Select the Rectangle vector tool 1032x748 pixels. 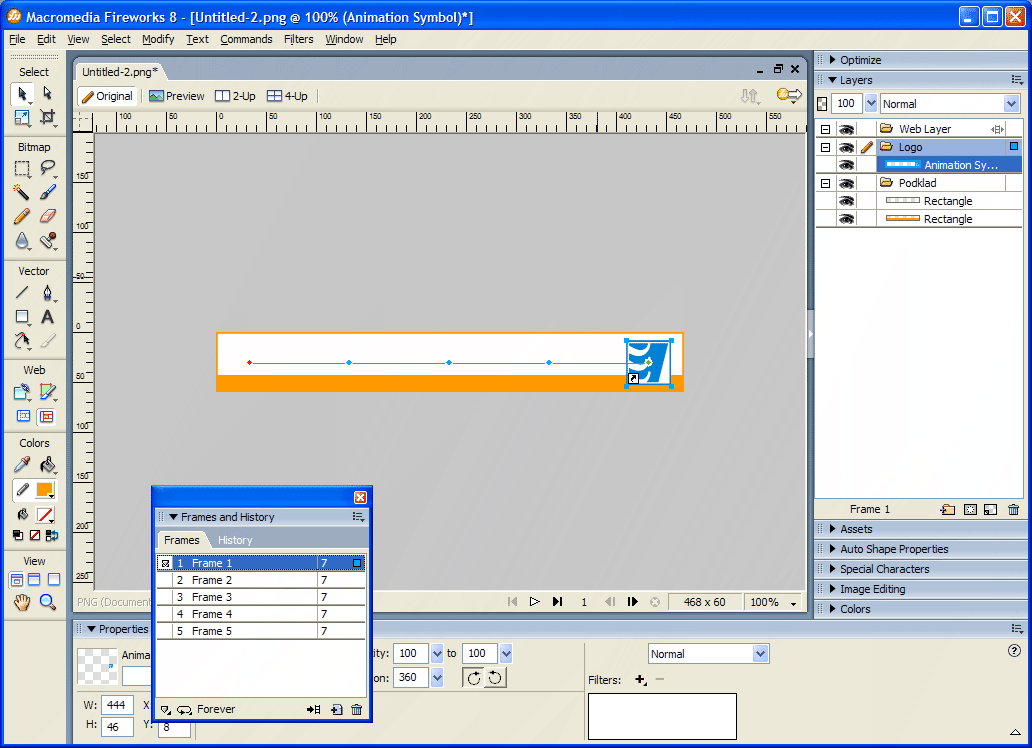(x=22, y=317)
